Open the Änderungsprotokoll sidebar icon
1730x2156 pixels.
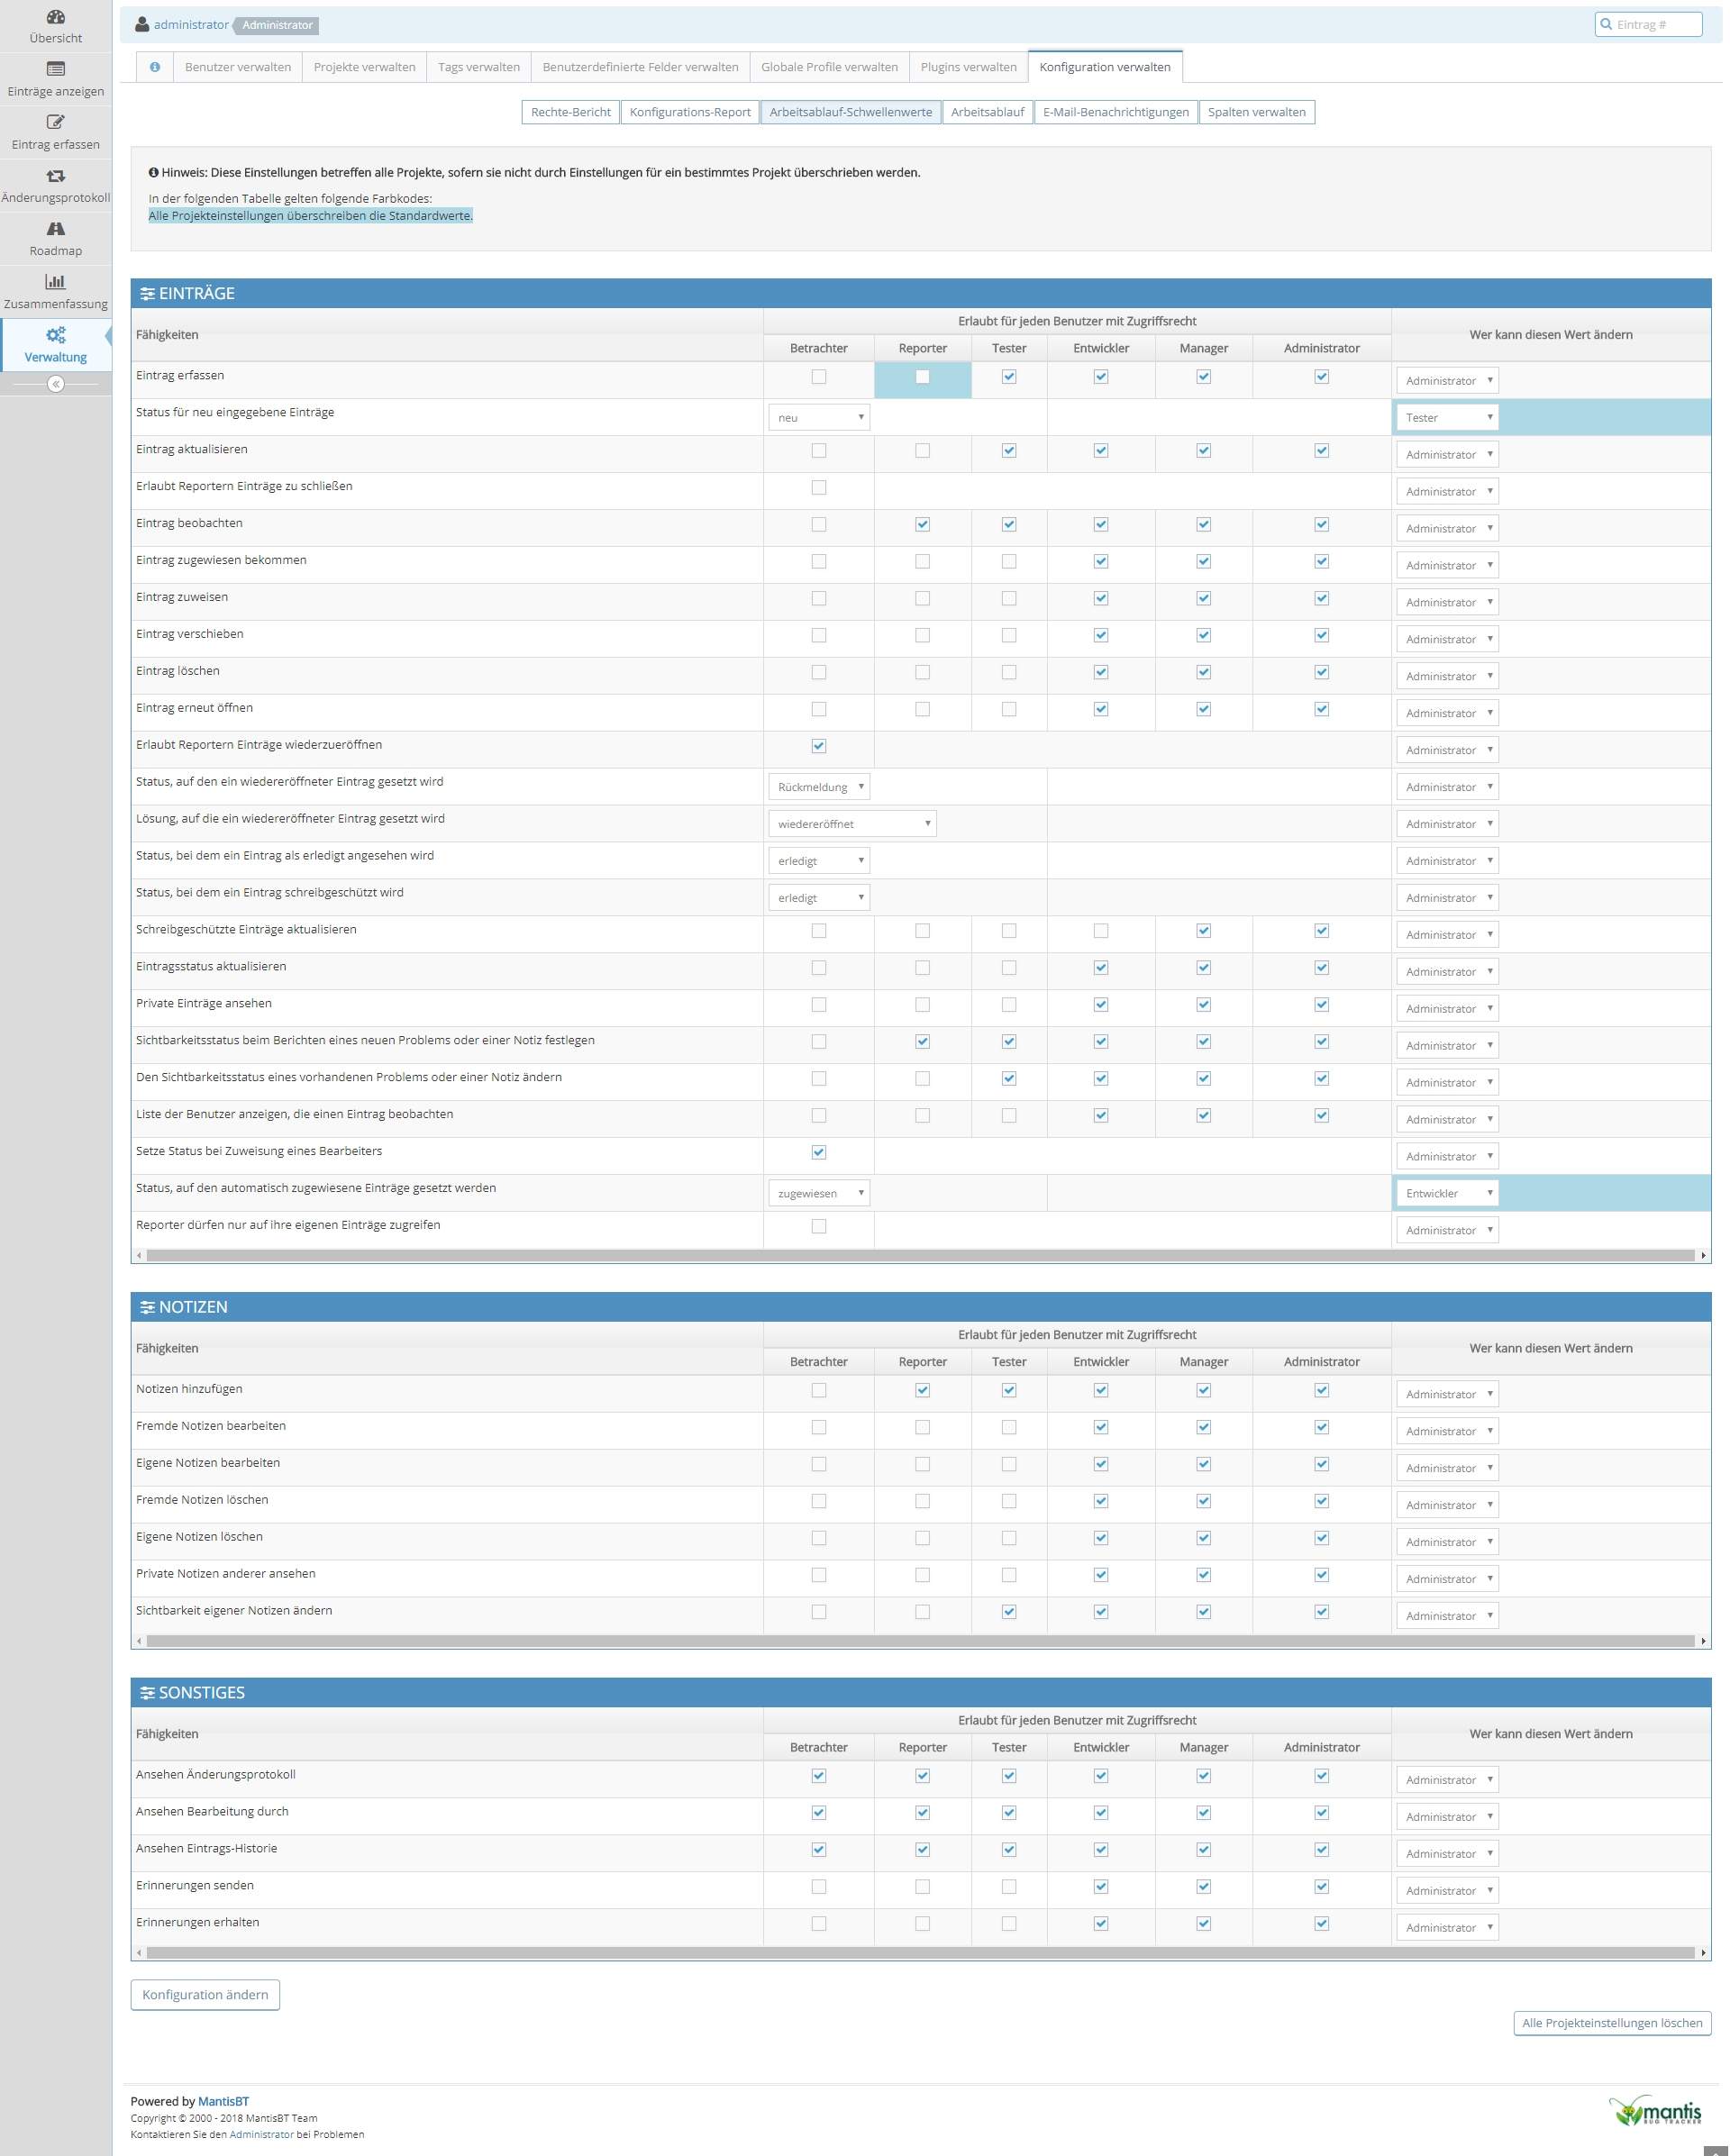(x=56, y=176)
